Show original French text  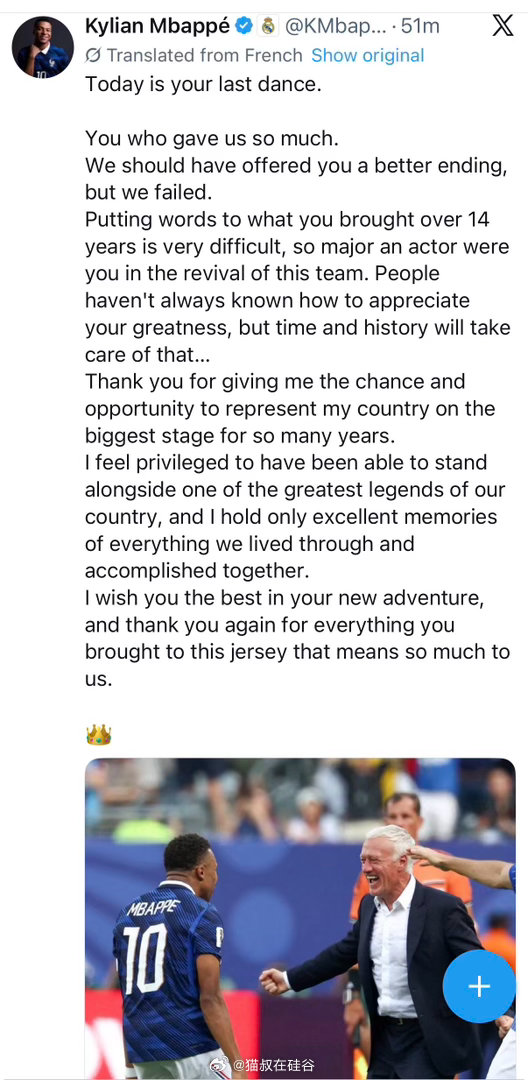coord(368,55)
